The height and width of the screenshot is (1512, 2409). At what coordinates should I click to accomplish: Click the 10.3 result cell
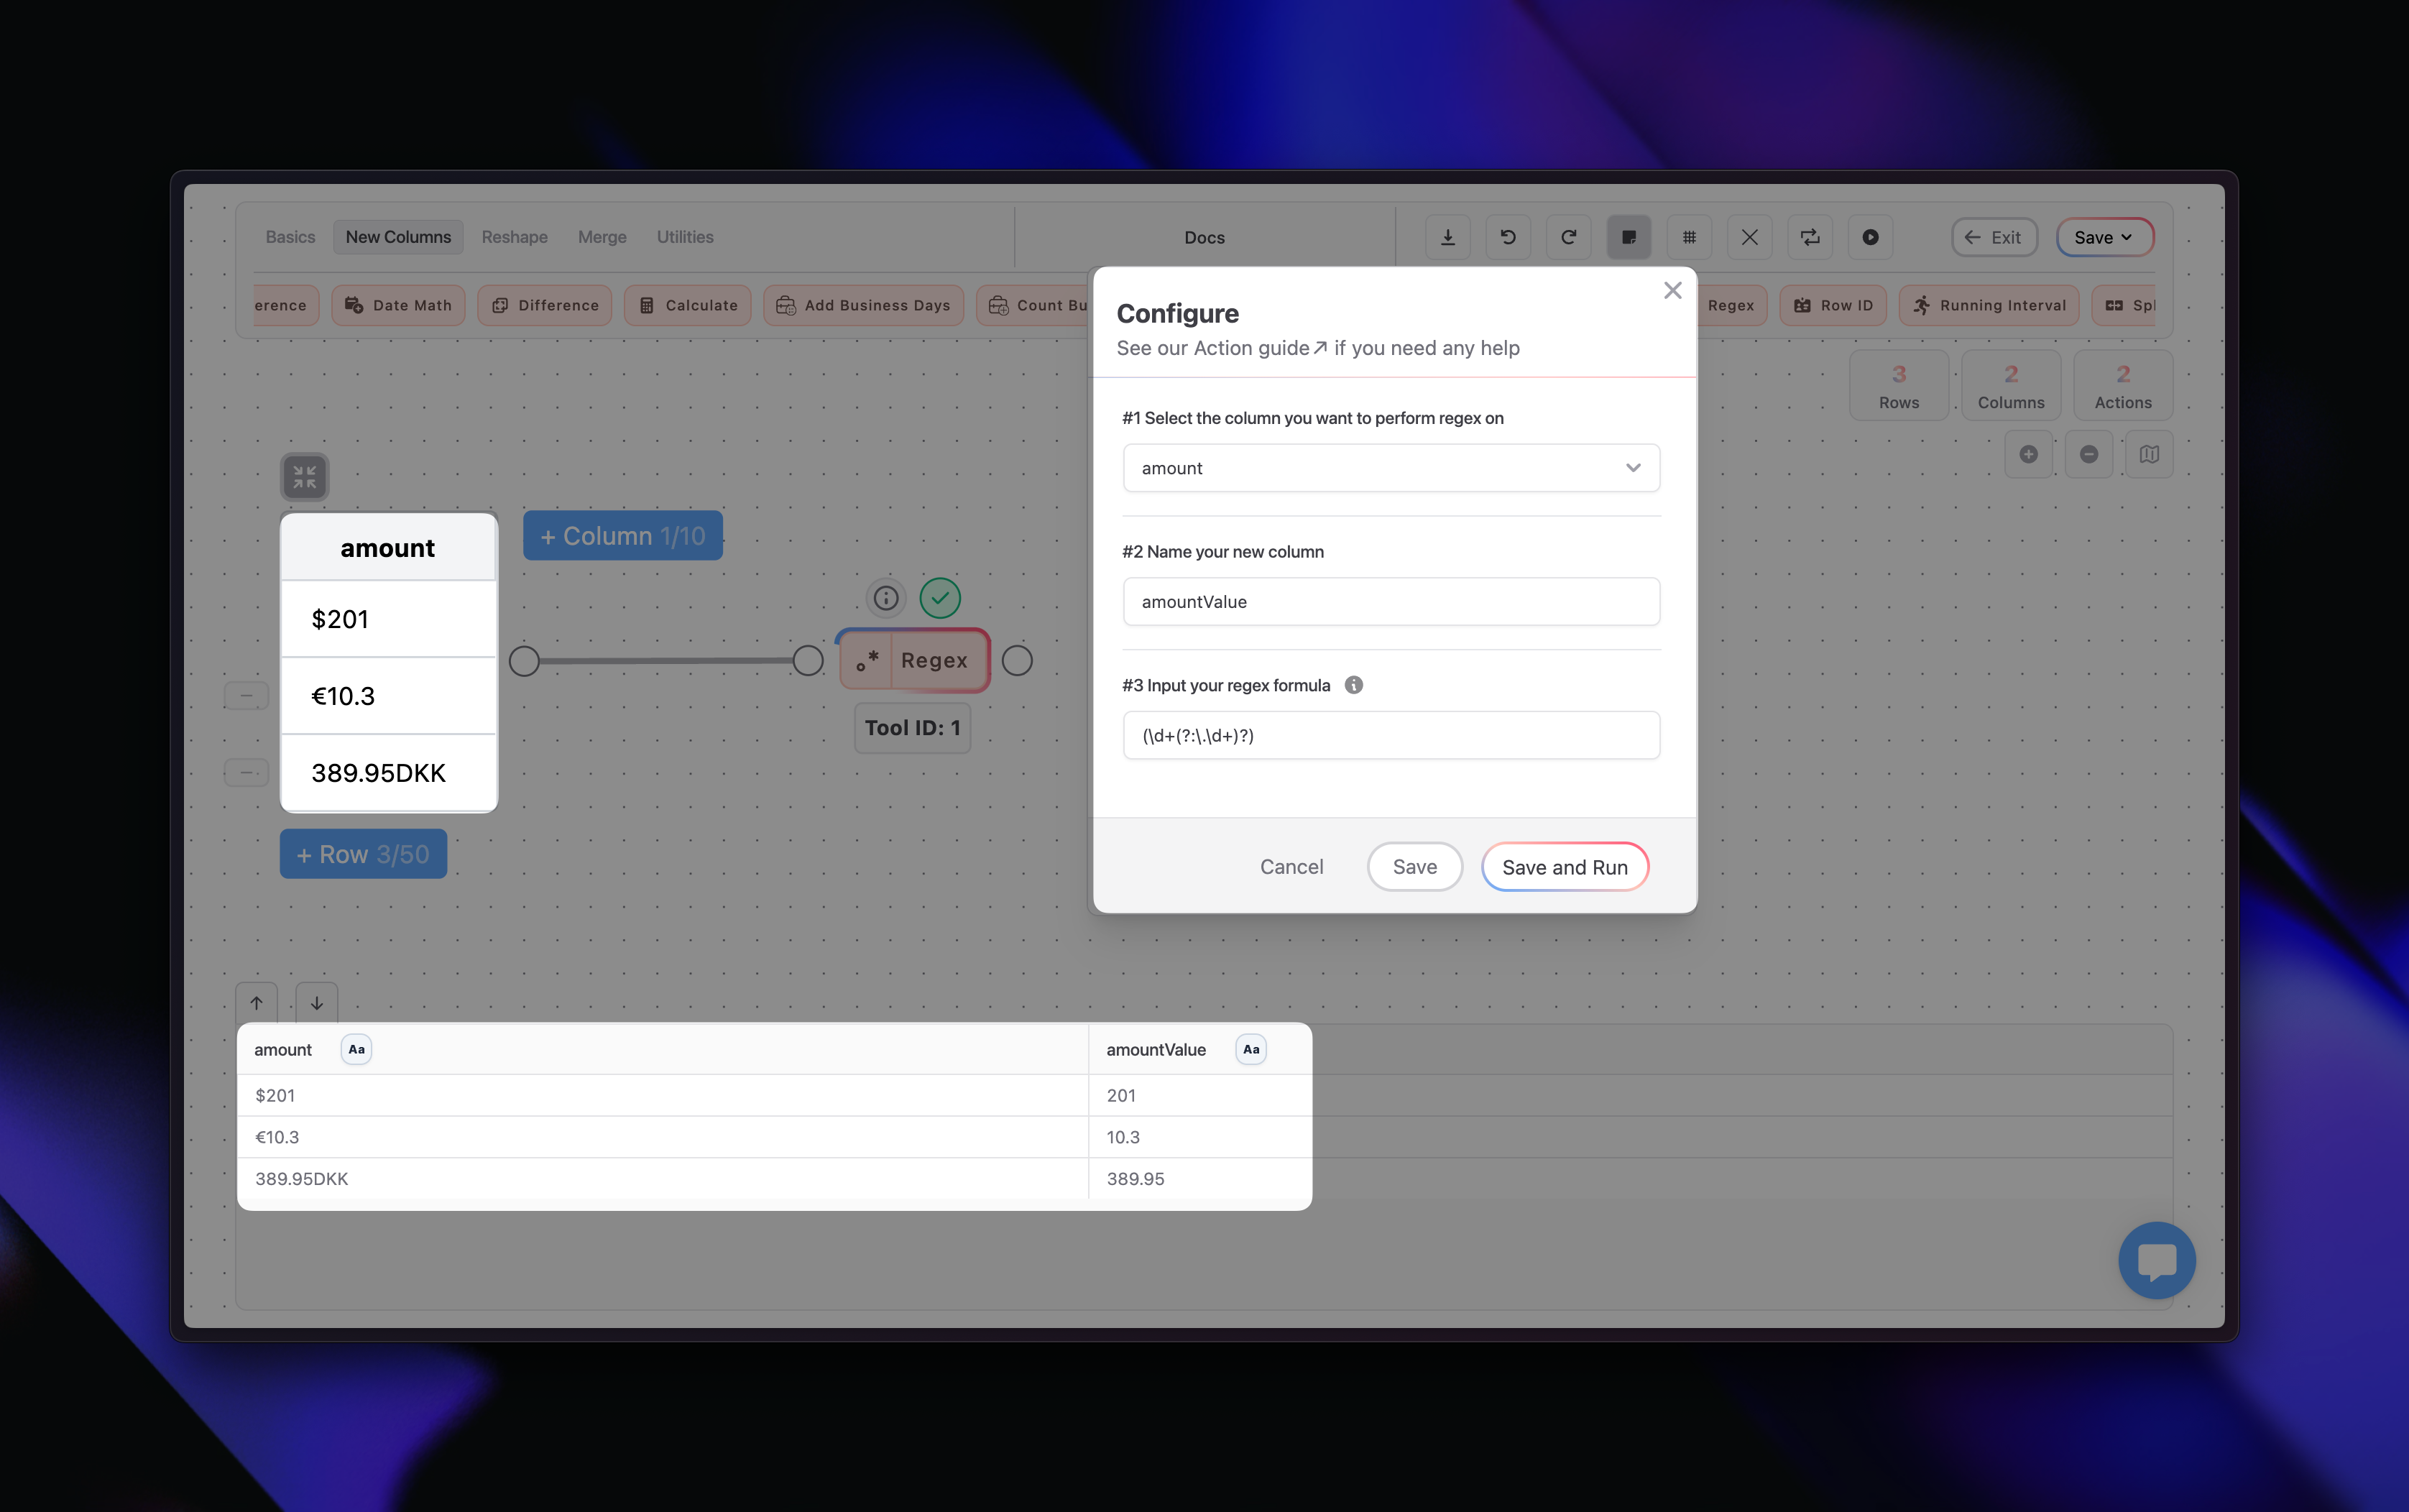pos(1200,1137)
